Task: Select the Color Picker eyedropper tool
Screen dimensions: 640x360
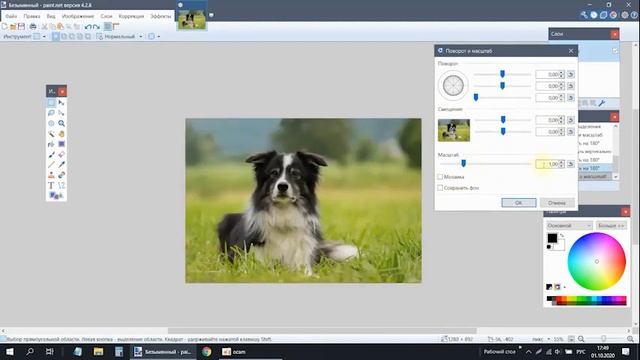Action: tap(61, 164)
